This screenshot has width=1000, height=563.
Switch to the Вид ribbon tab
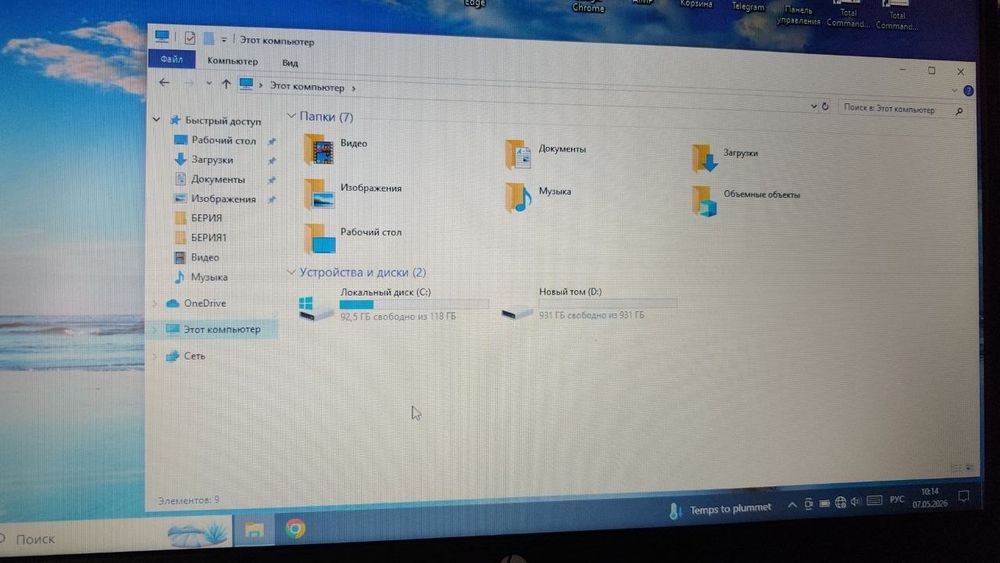[x=290, y=62]
